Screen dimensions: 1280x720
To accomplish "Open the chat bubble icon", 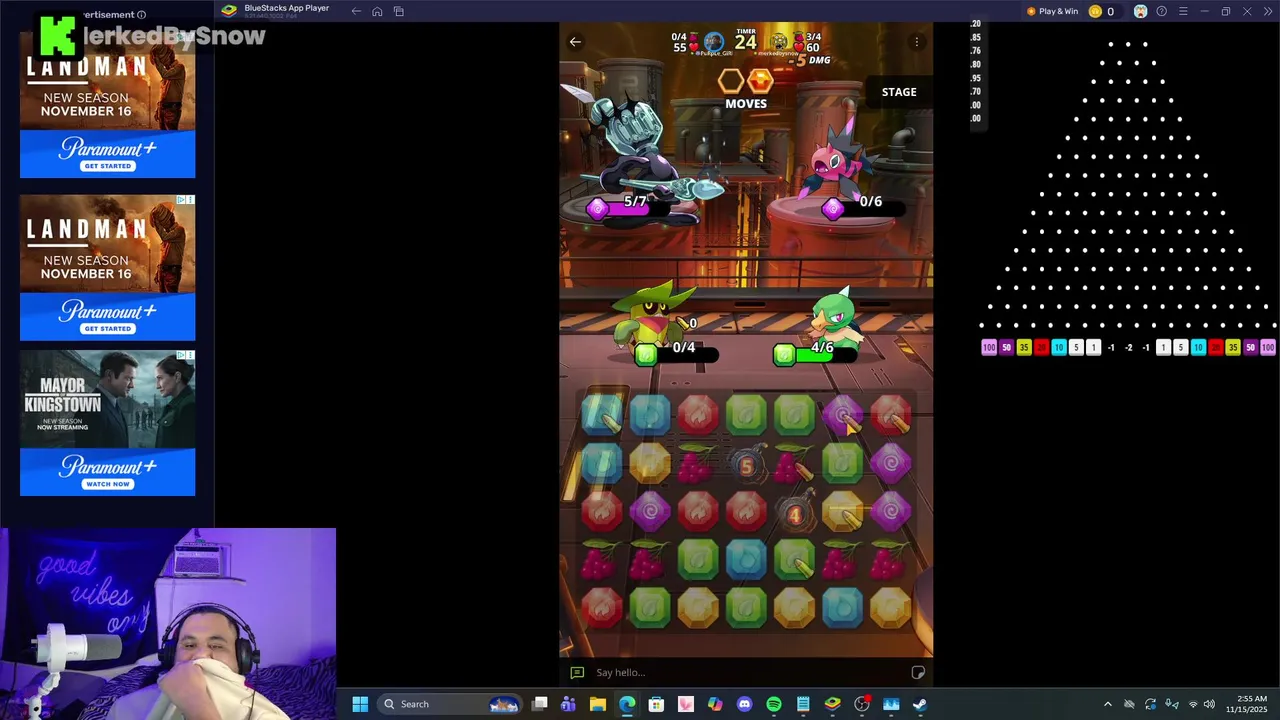I will pyautogui.click(x=577, y=673).
